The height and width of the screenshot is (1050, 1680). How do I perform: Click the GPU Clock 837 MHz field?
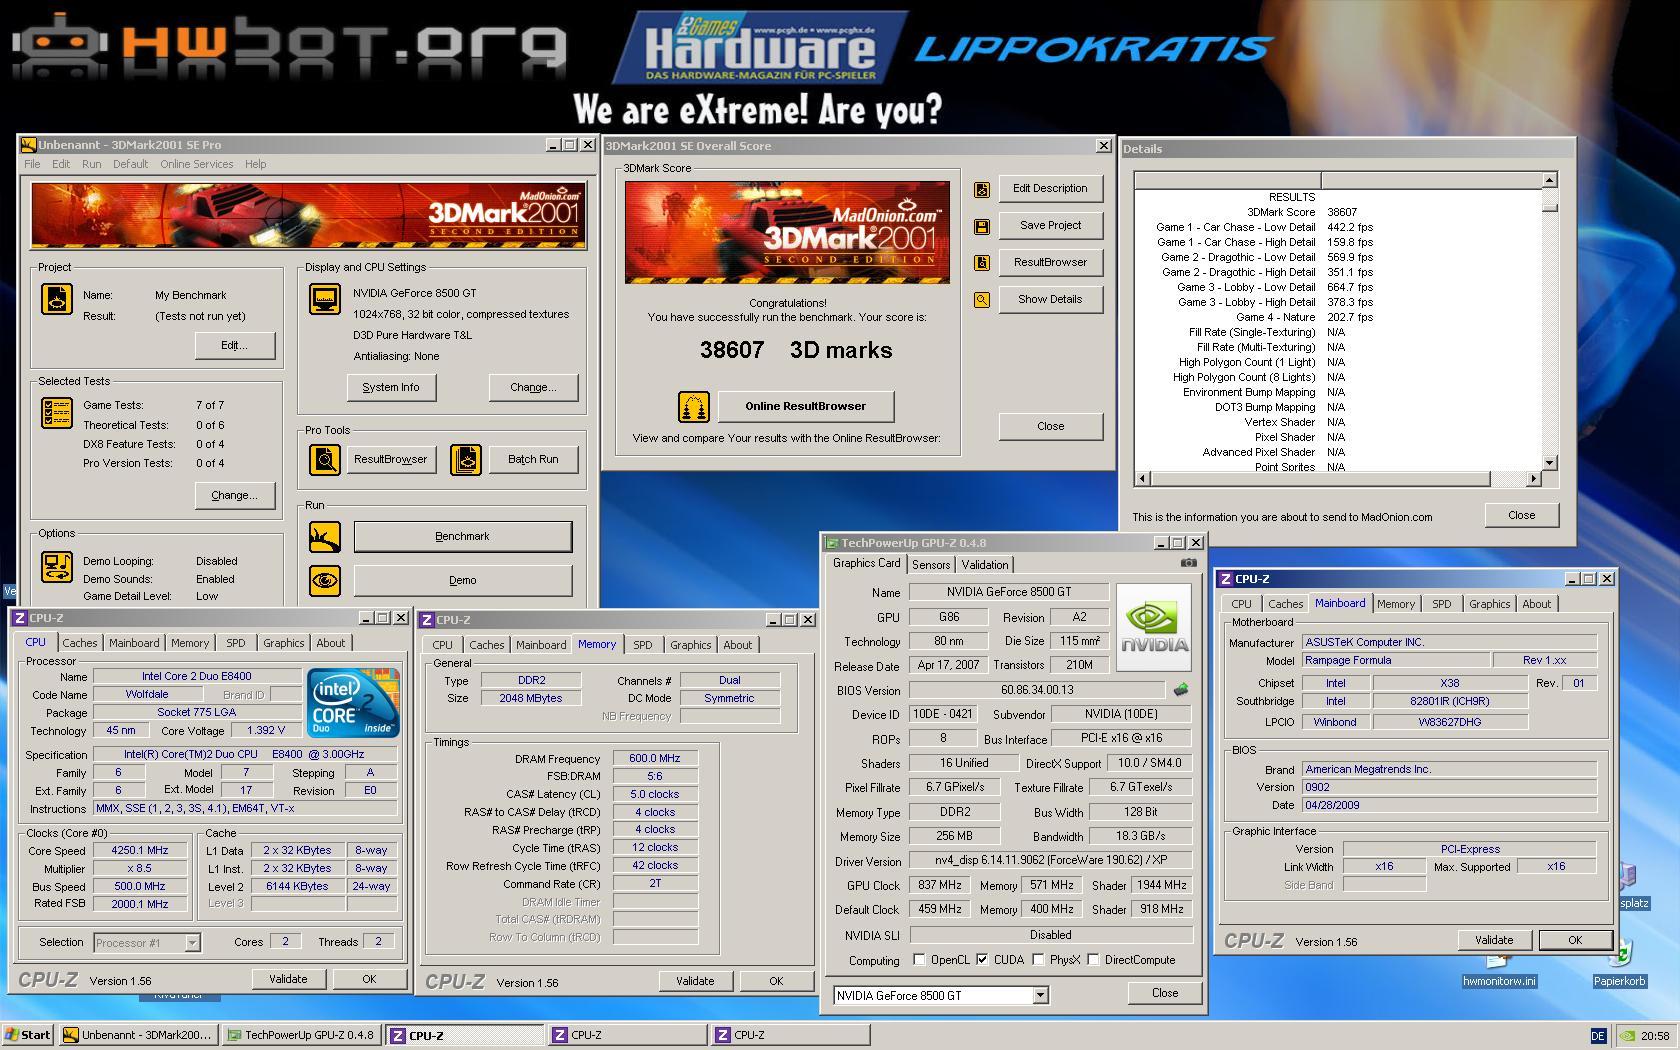[939, 886]
